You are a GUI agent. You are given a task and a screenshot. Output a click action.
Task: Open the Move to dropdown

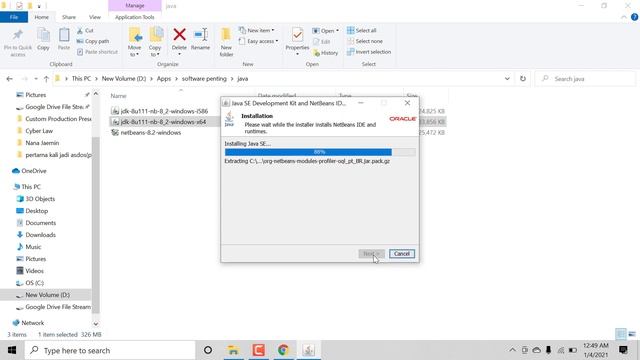coord(135,42)
